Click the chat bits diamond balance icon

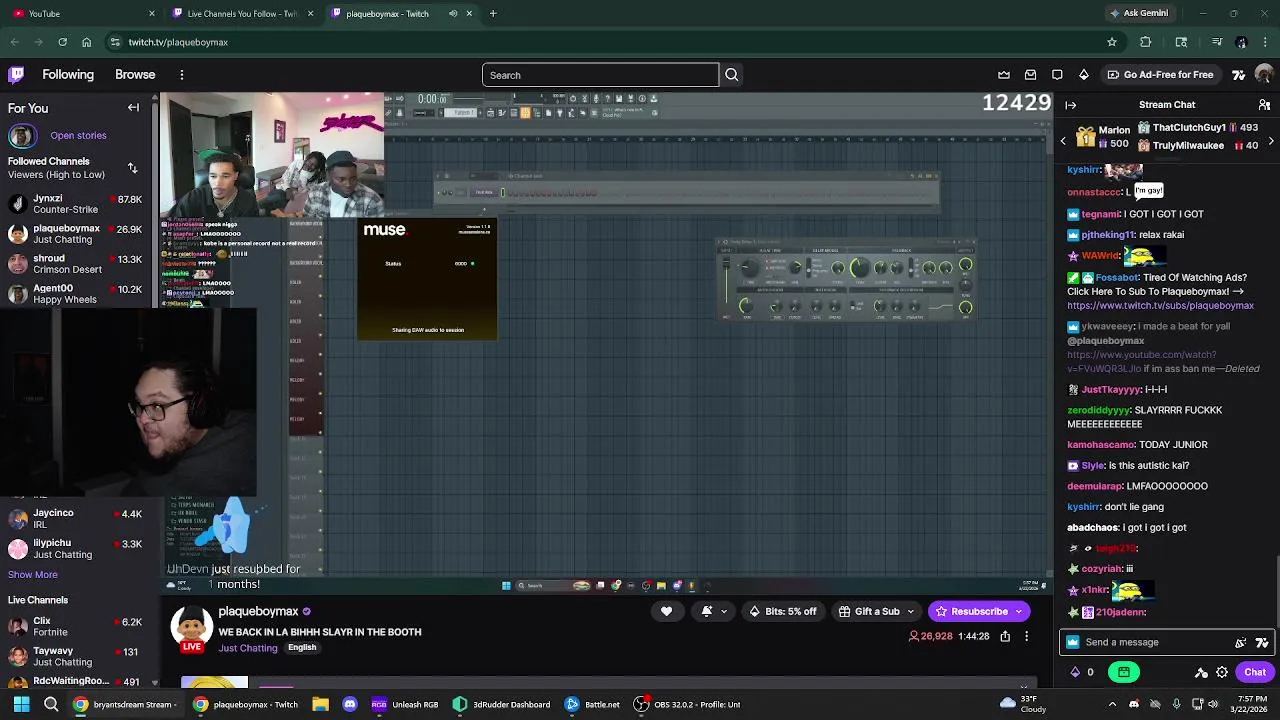pyautogui.click(x=1075, y=672)
